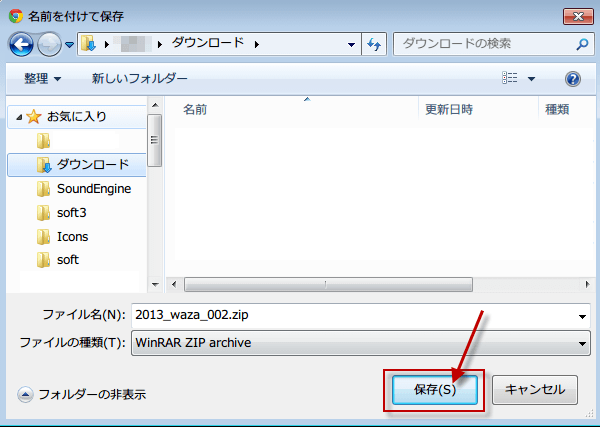Image resolution: width=600 pixels, height=427 pixels.
Task: Select ダウンロード in favorites list
Action: [x=77, y=165]
